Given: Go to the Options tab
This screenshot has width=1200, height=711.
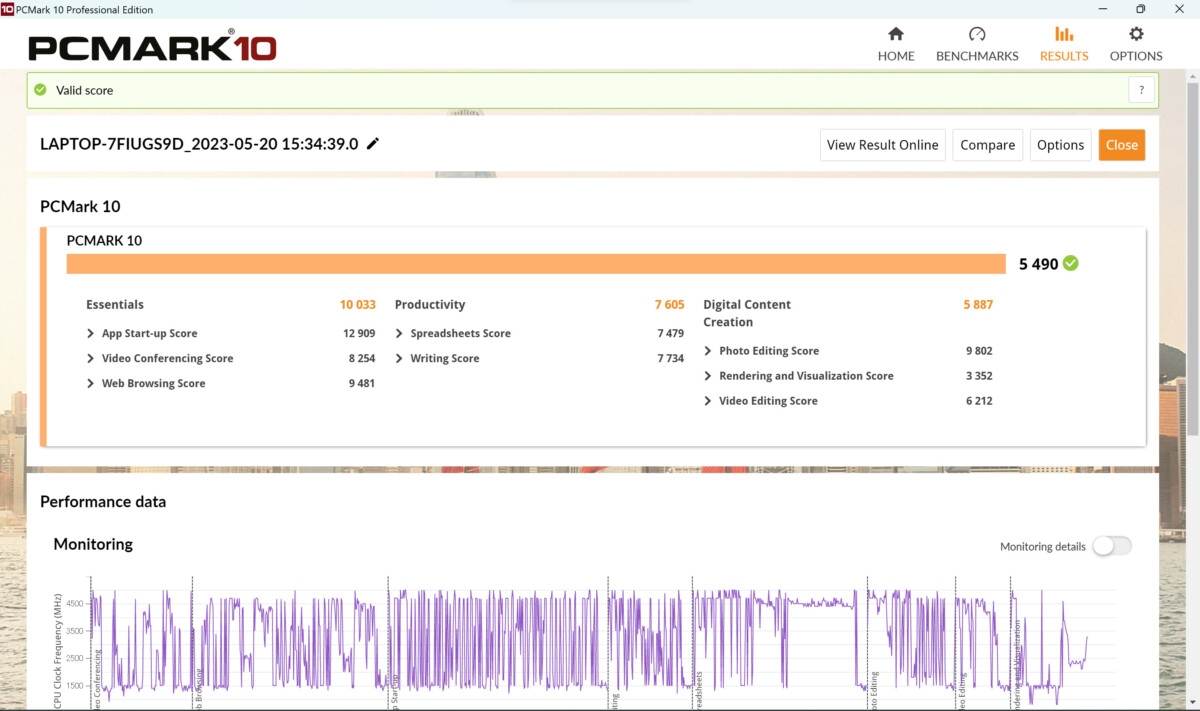Looking at the screenshot, I should (1136, 45).
